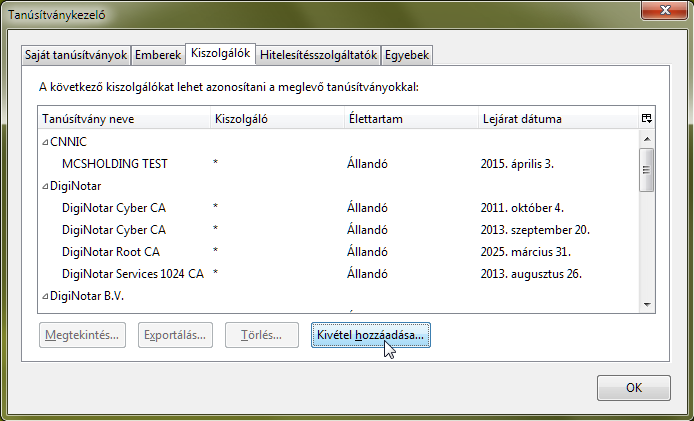This screenshot has width=694, height=421.
Task: Click the date 2013. augusztus 26.
Action: [531, 274]
